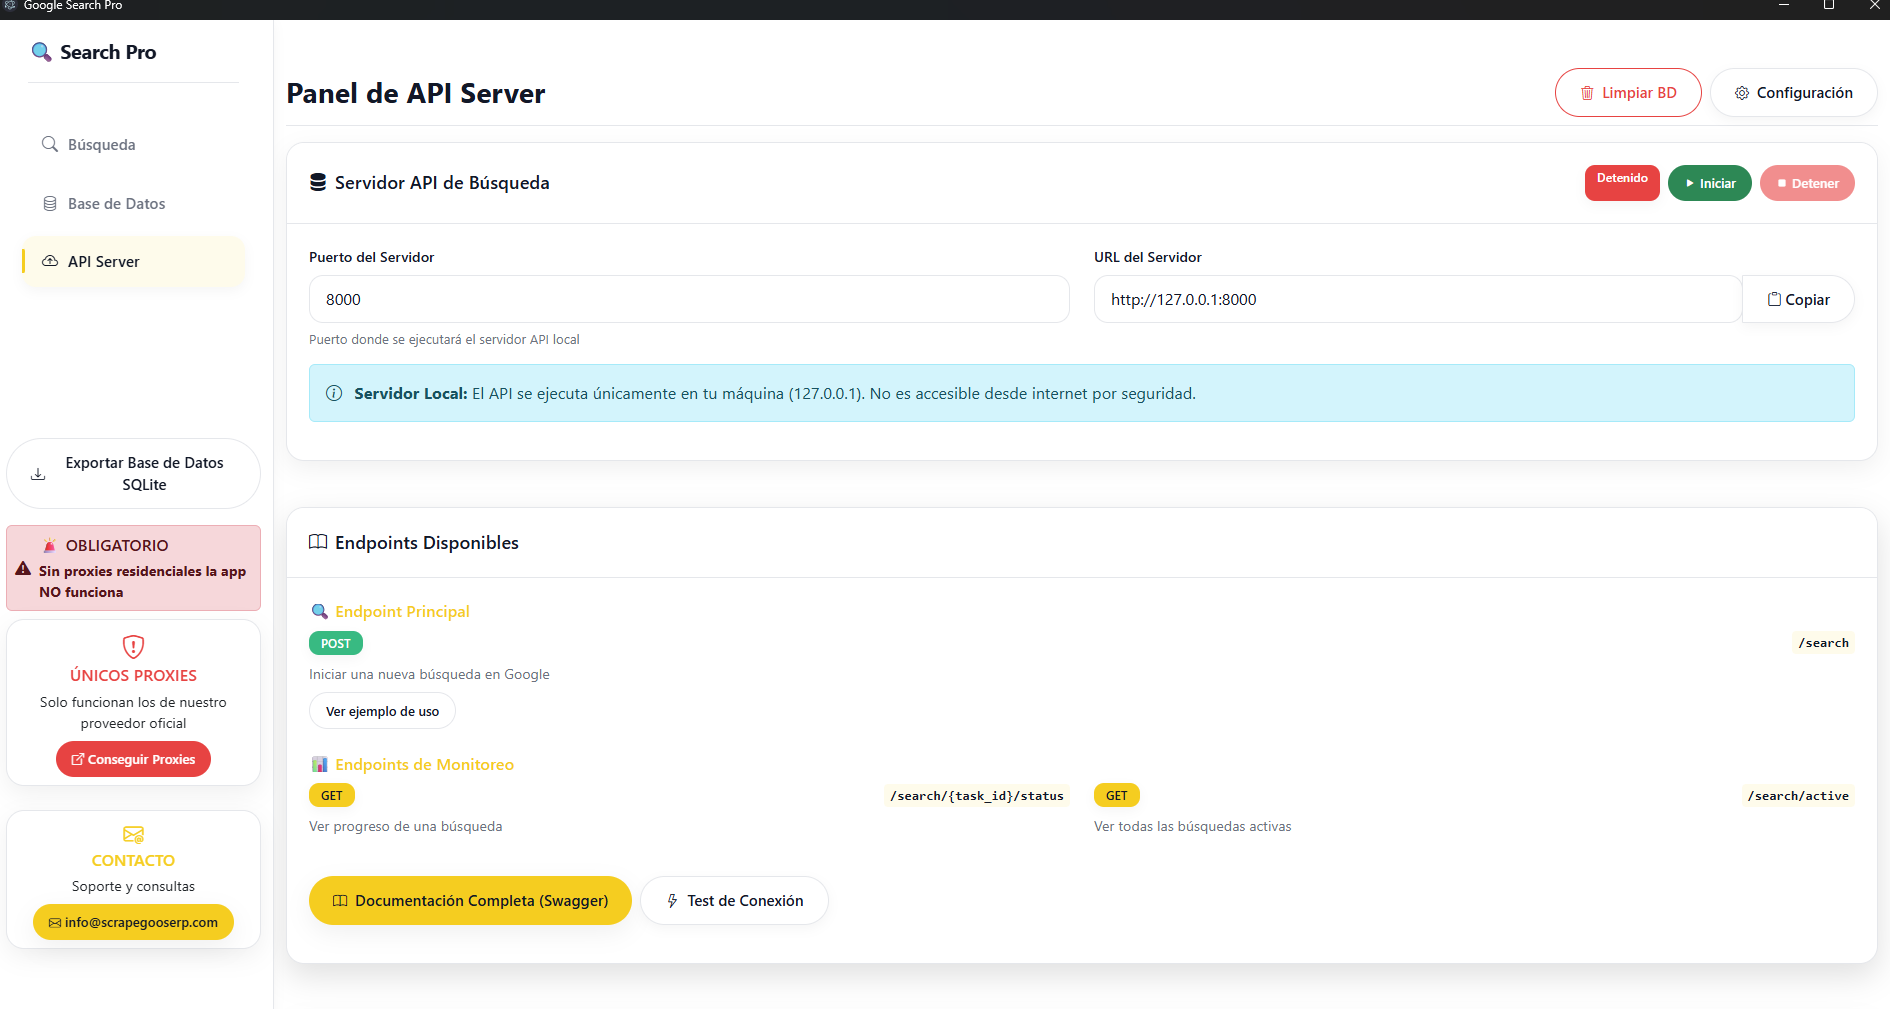Click the info icon in Servidor Local notice
Viewport: 1890px width, 1009px height.
click(334, 394)
